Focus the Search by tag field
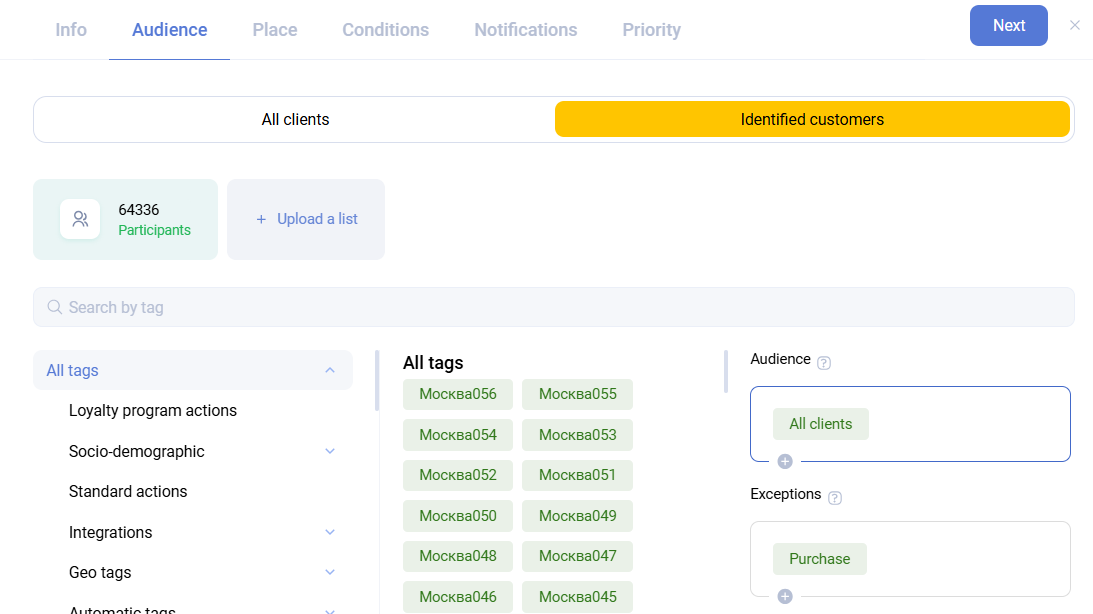 [x=560, y=307]
